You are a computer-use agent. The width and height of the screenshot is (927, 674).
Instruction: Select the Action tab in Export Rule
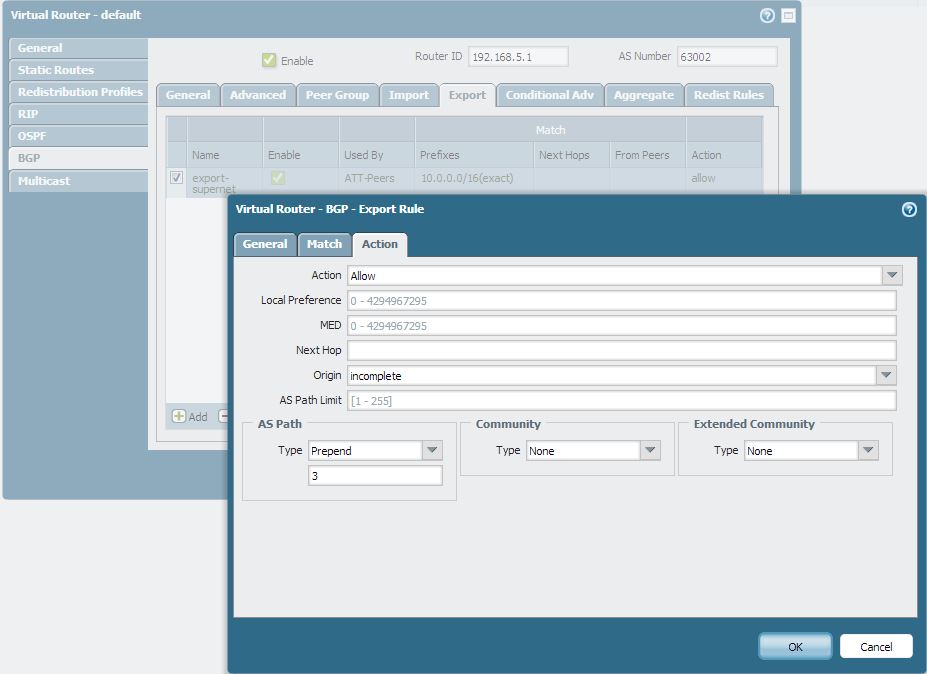point(380,244)
